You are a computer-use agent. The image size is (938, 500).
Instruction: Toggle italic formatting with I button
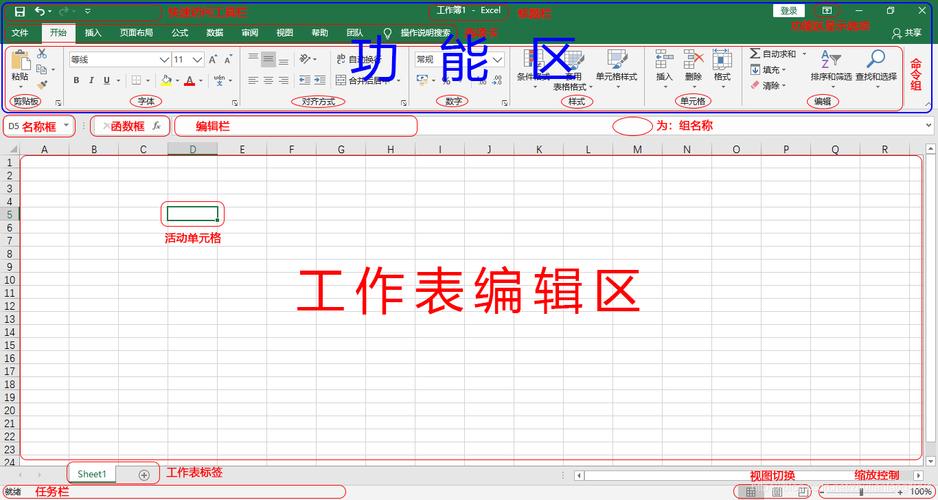(91, 81)
